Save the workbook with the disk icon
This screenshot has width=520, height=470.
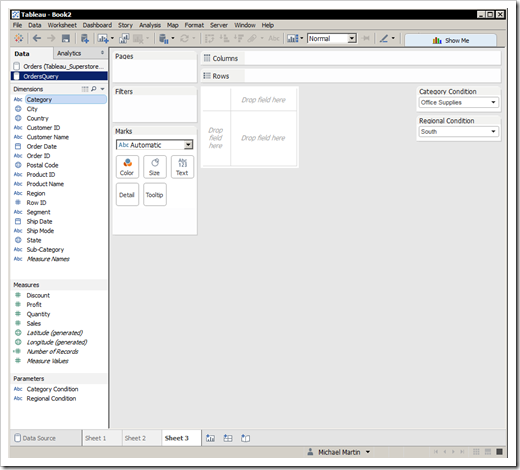pos(66,38)
